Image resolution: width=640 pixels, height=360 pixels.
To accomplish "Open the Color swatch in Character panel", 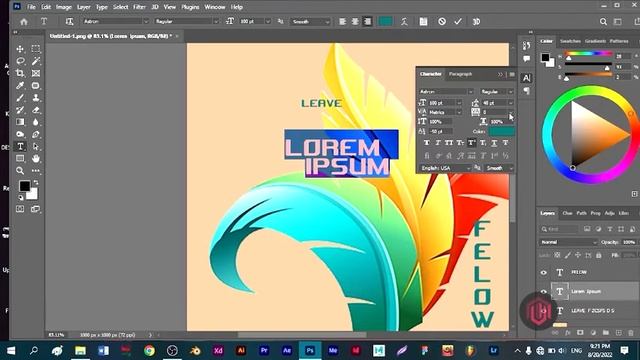I will (502, 131).
